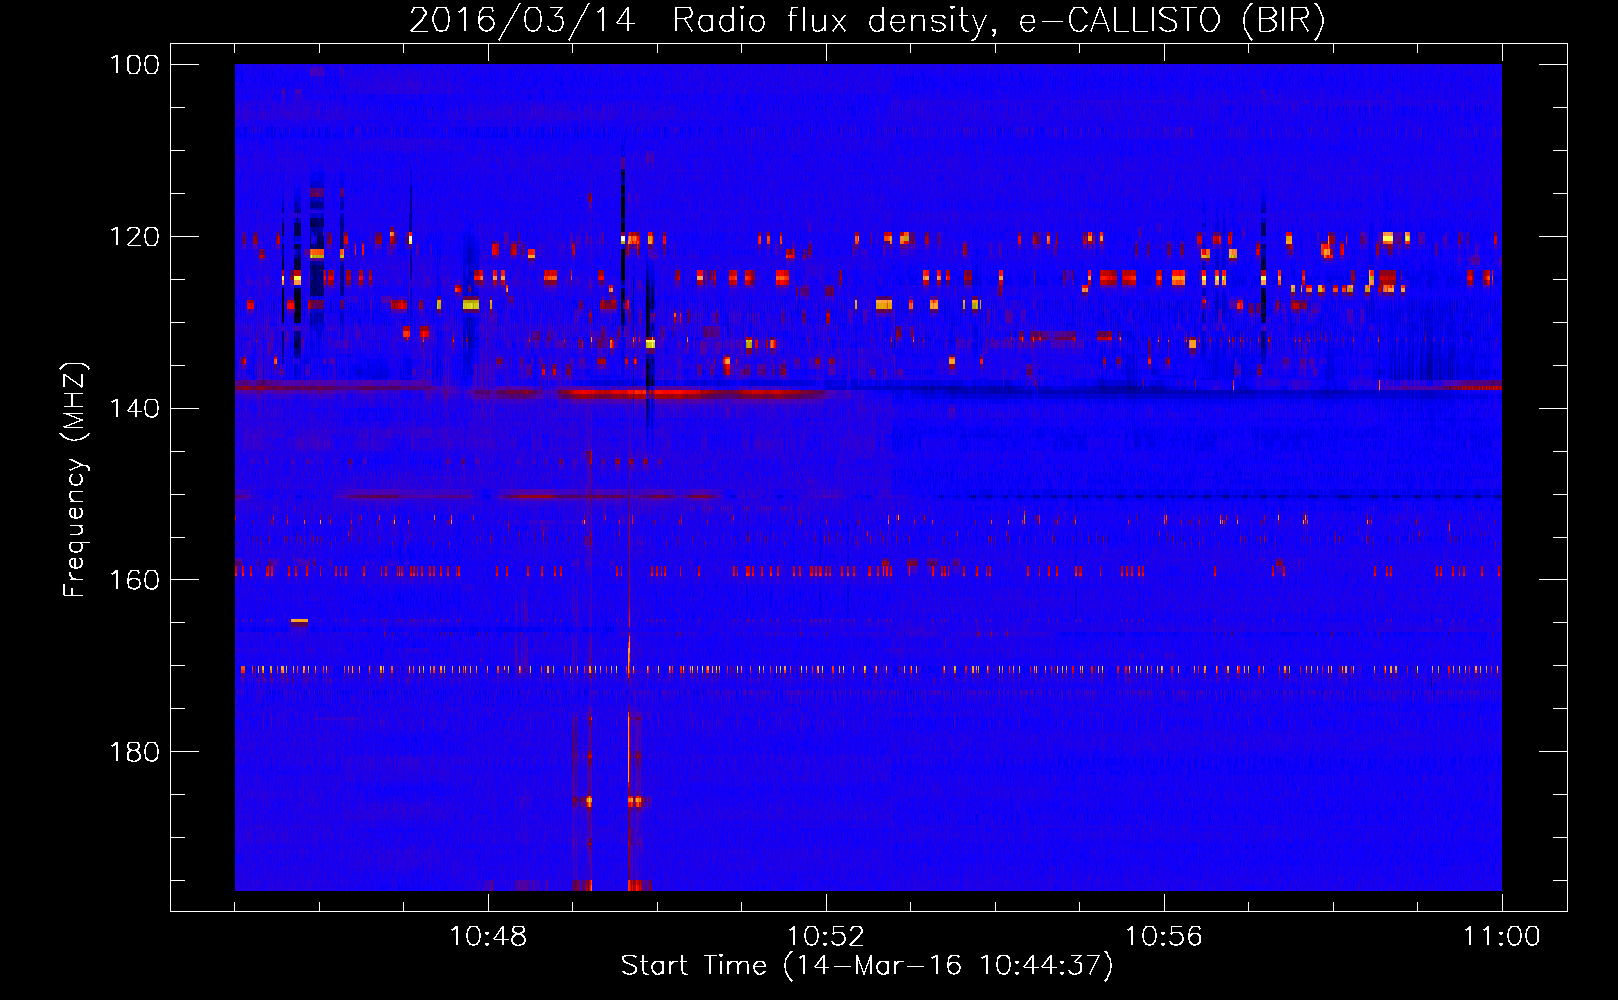Image resolution: width=1618 pixels, height=1000 pixels.
Task: Click the 10:48 time tick label
Action: coord(488,936)
